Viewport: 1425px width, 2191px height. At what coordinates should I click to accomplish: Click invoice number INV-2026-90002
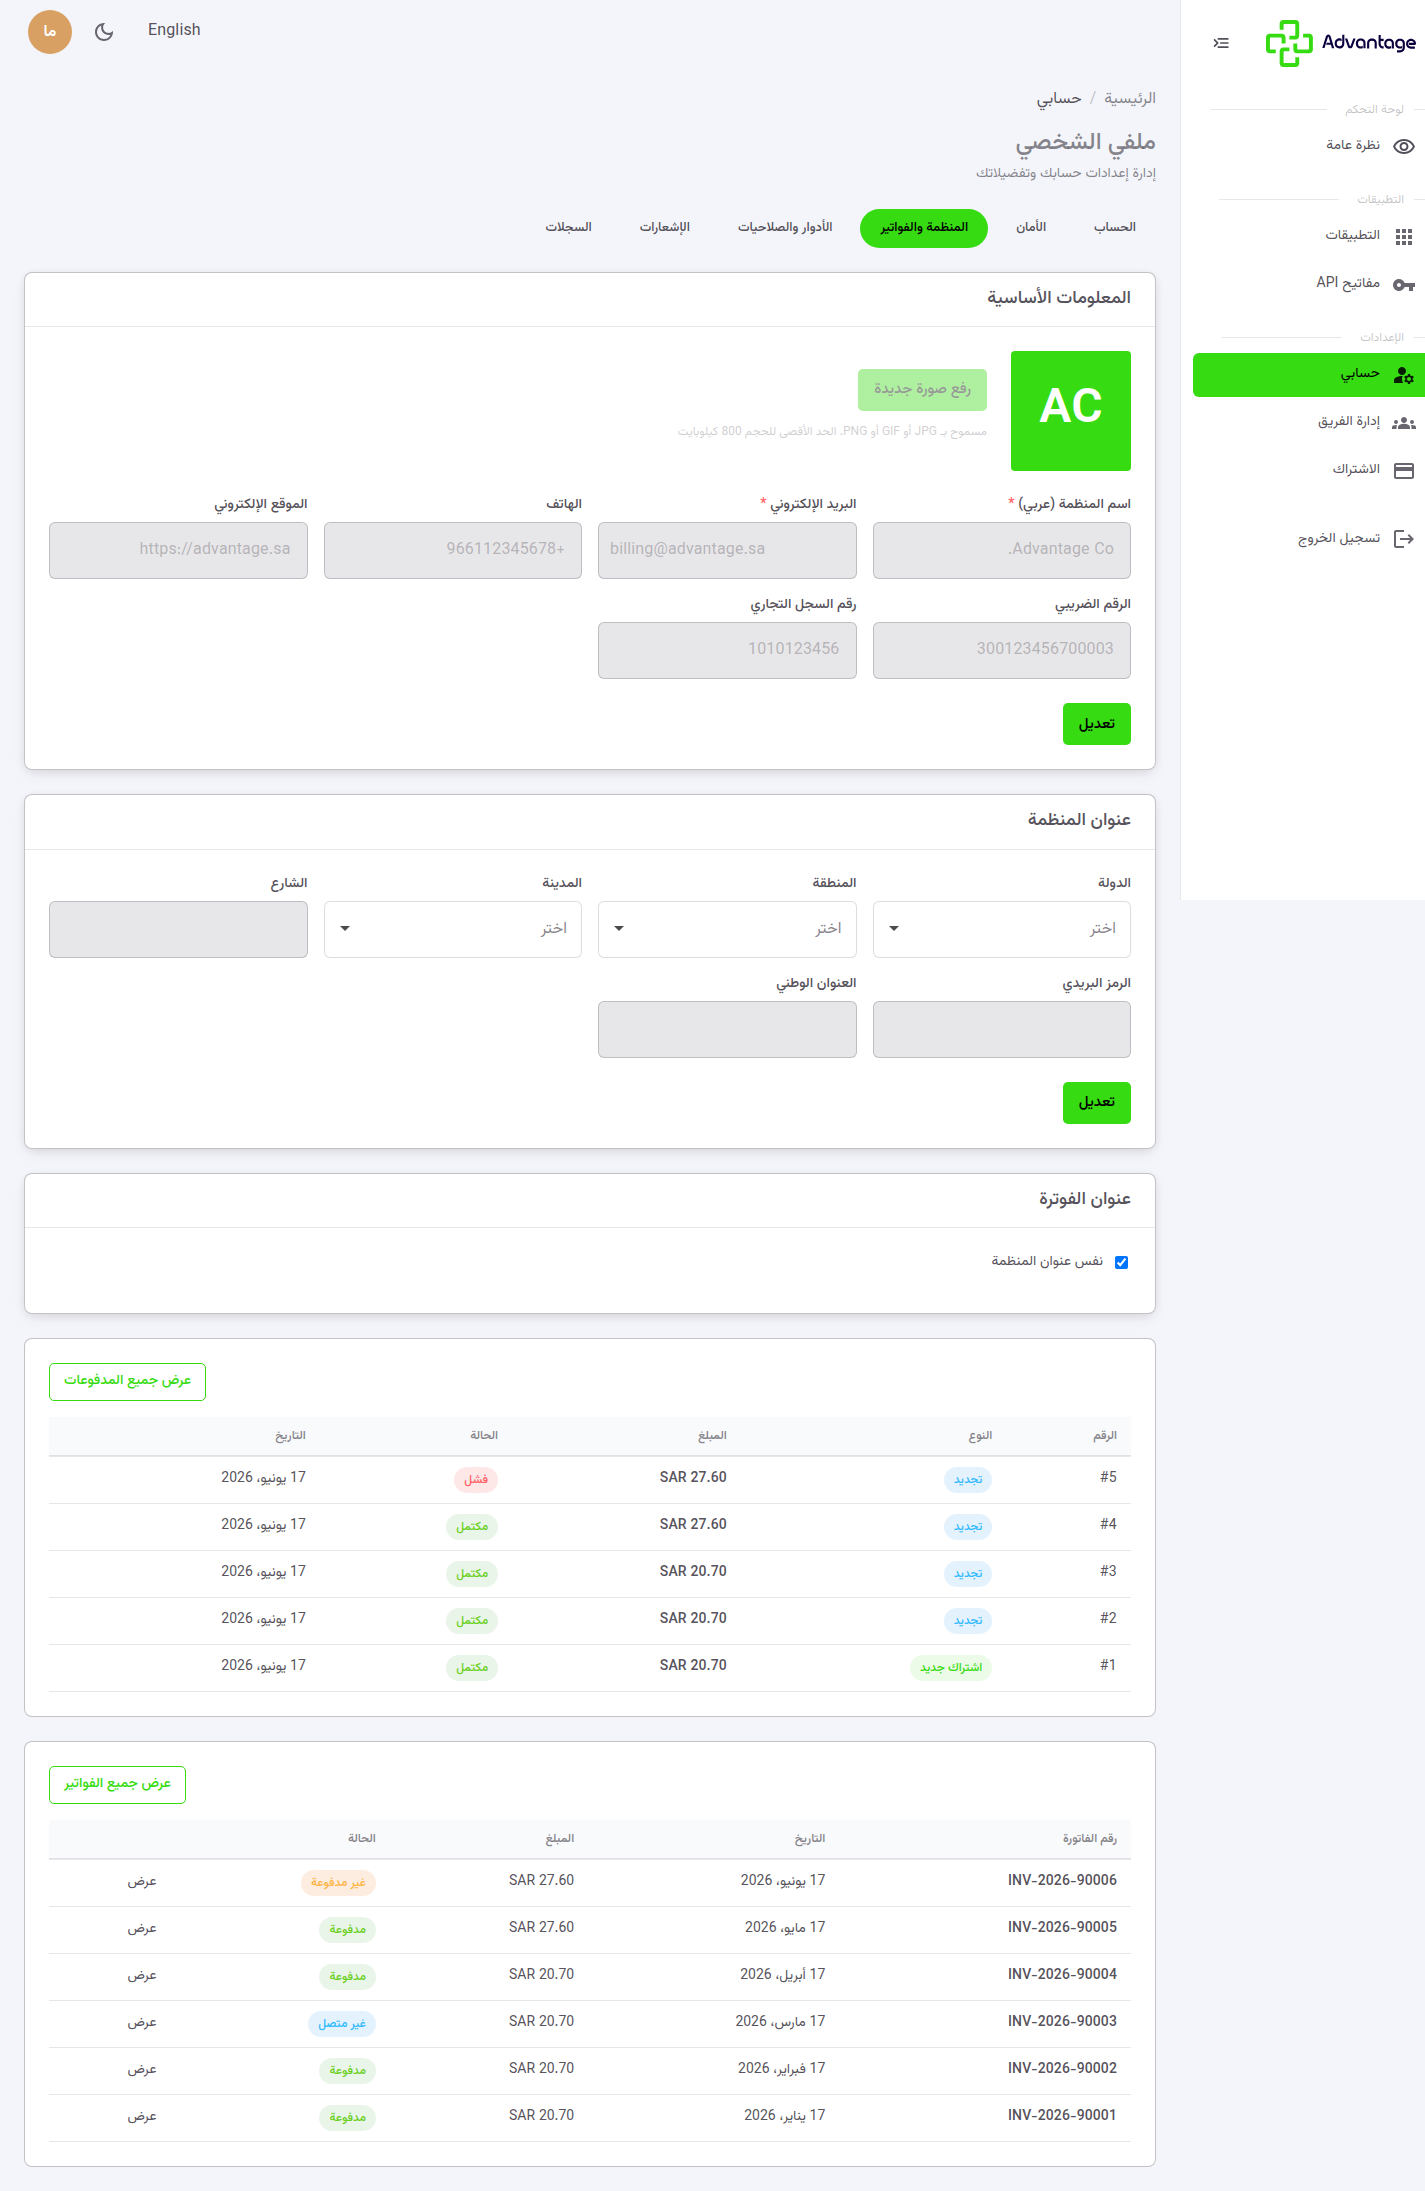(1062, 2069)
